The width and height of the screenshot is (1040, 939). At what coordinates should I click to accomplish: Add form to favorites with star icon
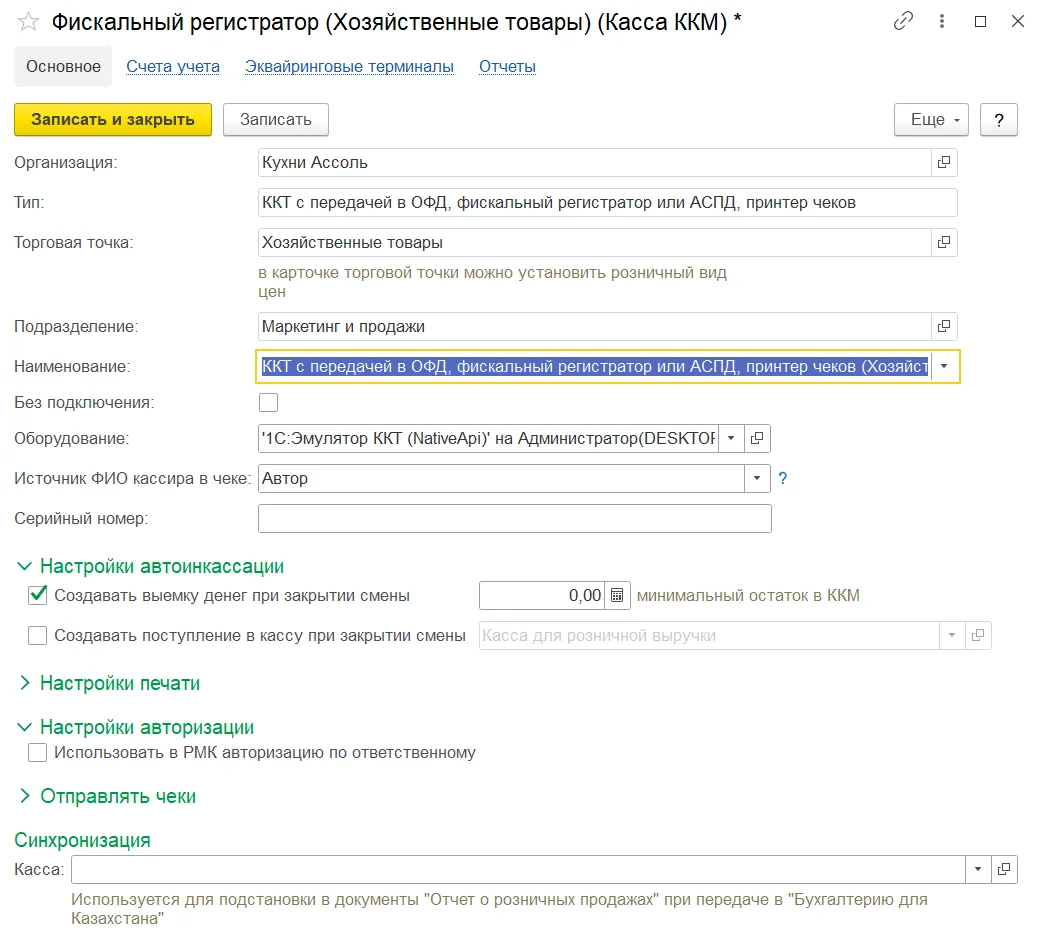pyautogui.click(x=28, y=23)
